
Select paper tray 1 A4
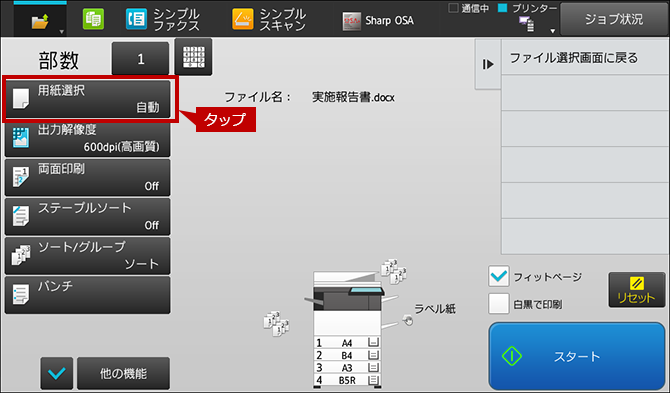(x=347, y=343)
